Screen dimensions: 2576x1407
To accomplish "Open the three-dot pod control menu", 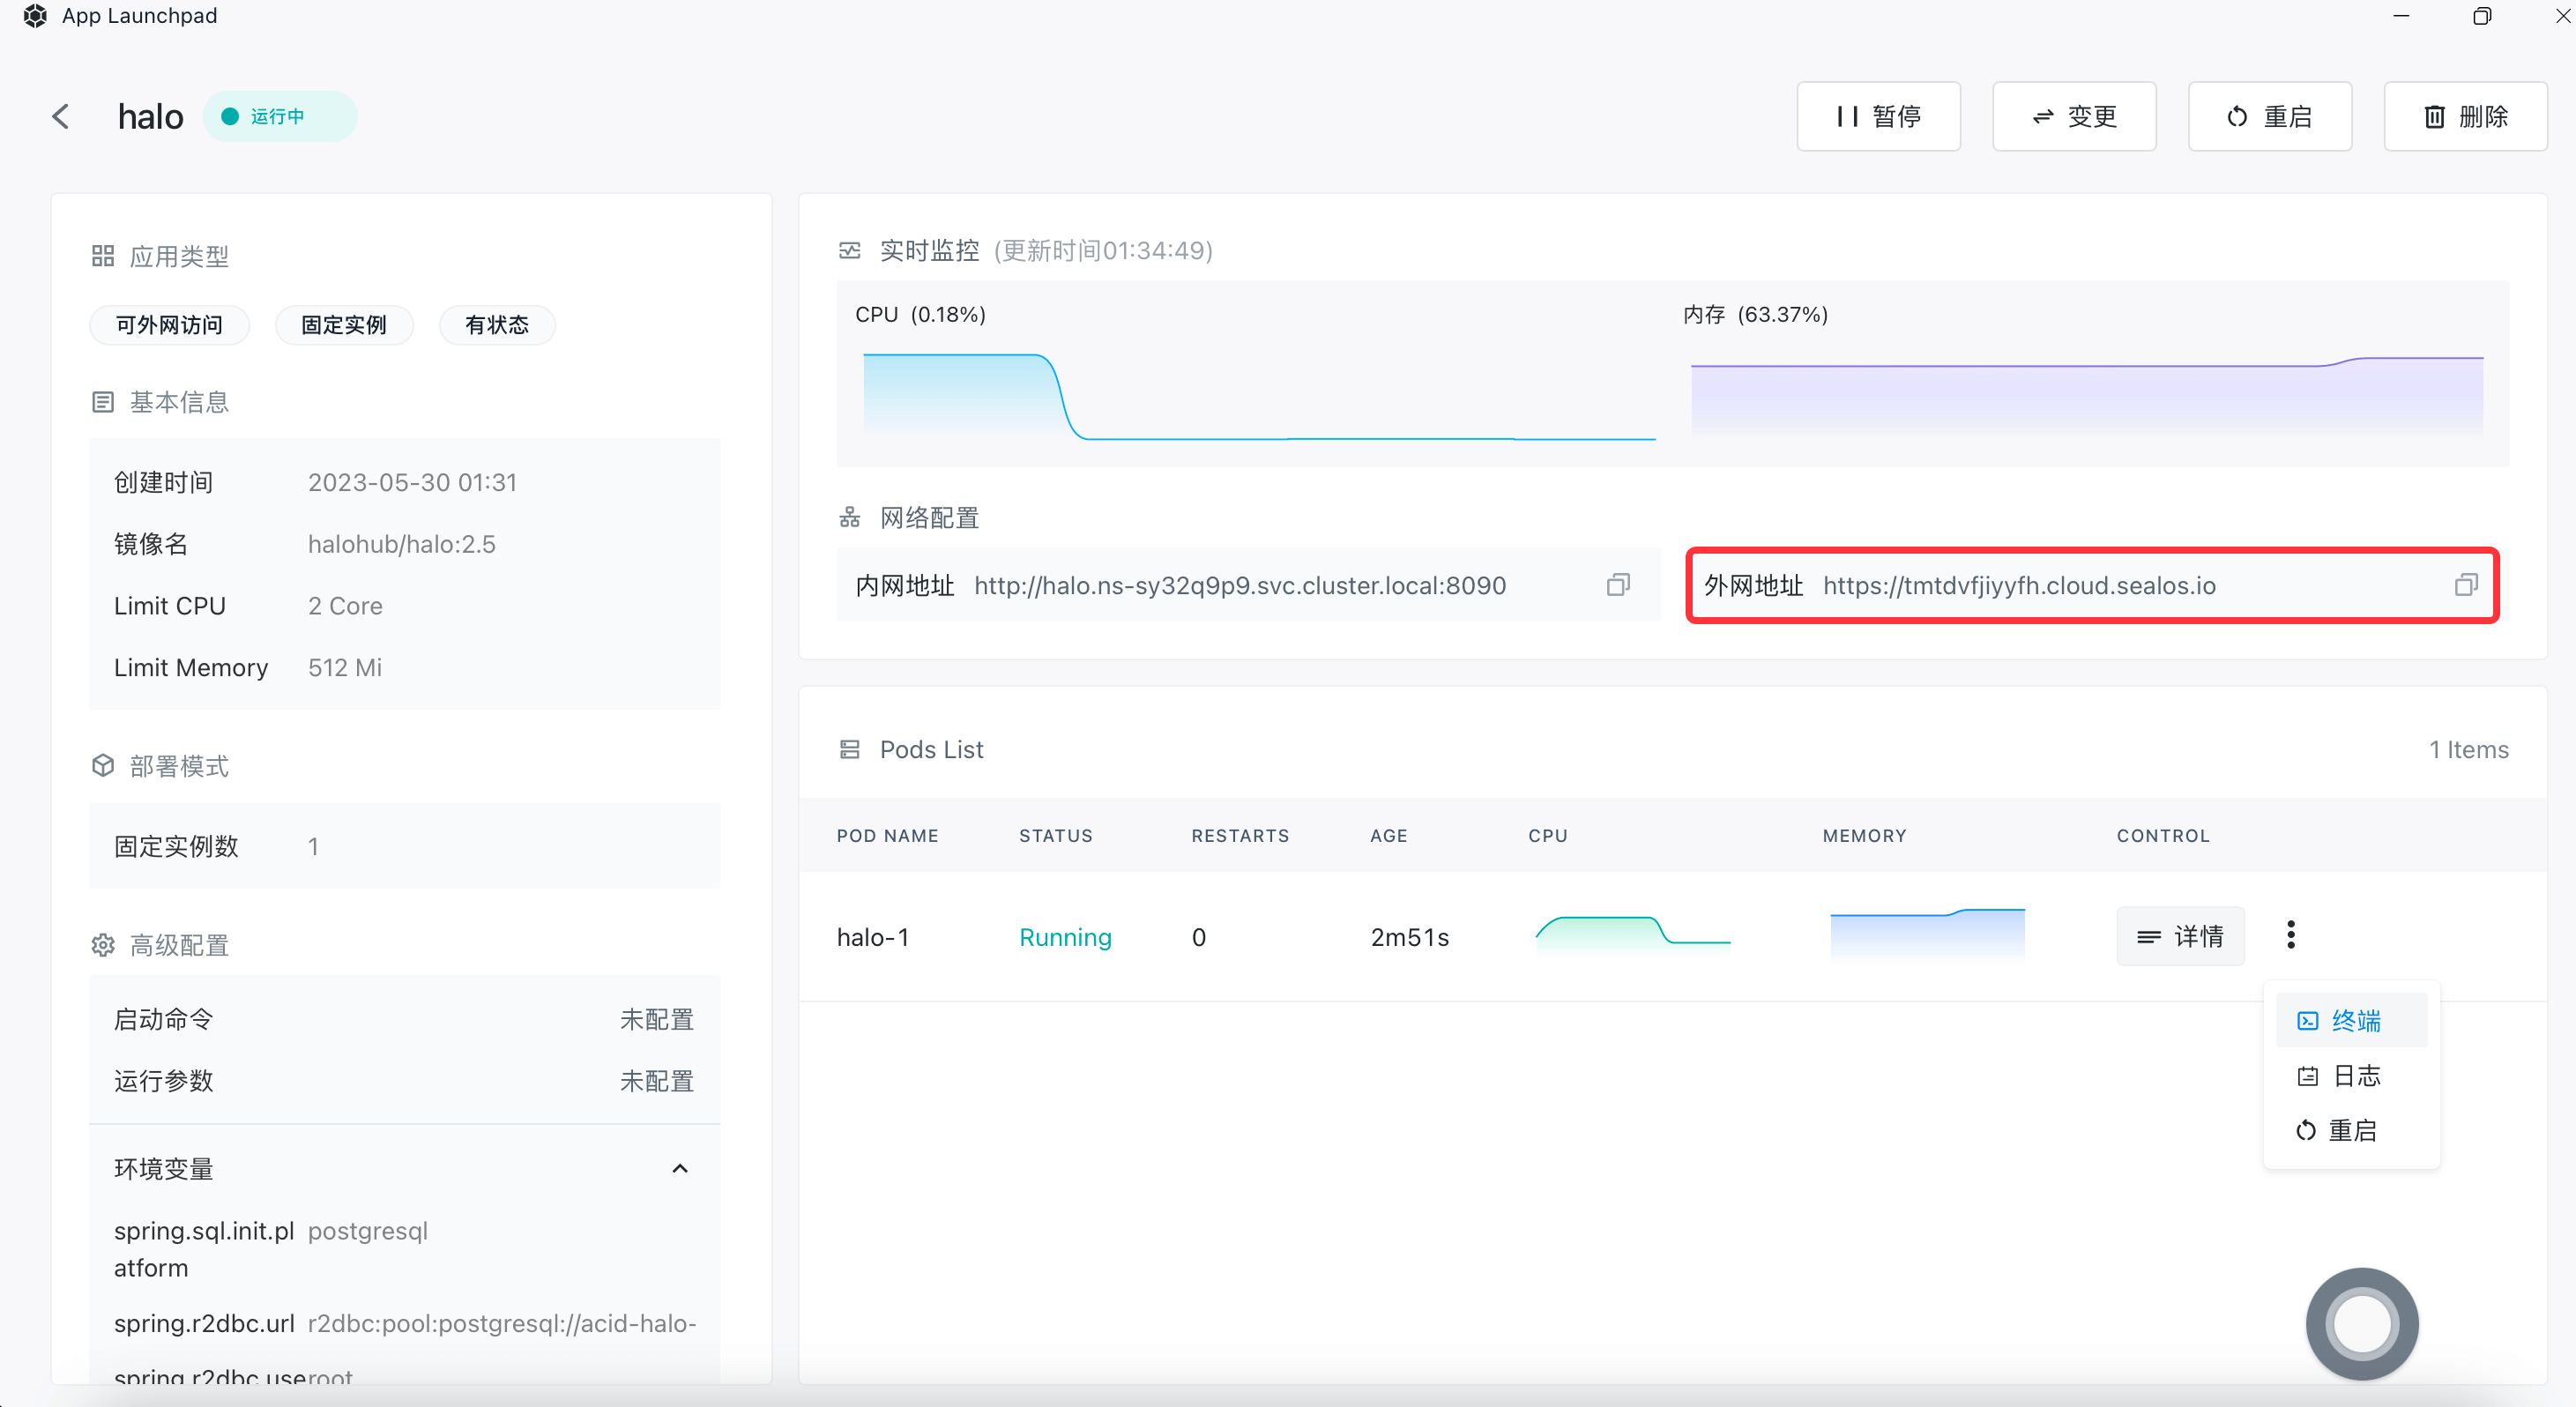I will point(2290,935).
